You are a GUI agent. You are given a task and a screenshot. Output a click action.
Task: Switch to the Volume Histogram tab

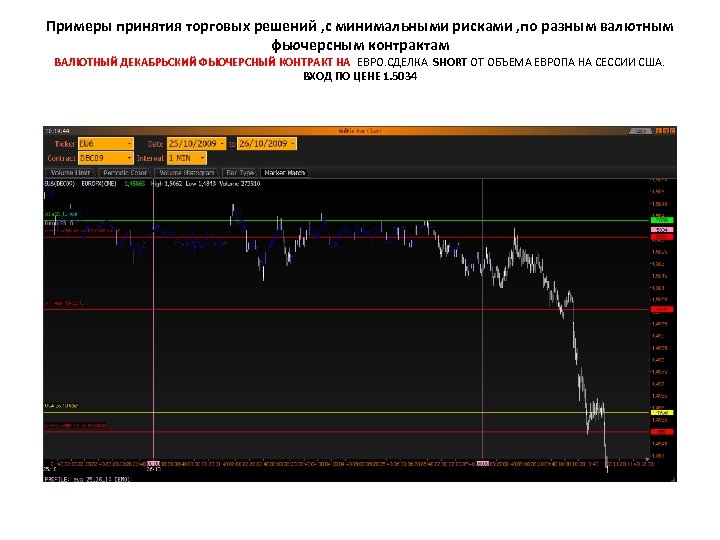click(x=187, y=173)
